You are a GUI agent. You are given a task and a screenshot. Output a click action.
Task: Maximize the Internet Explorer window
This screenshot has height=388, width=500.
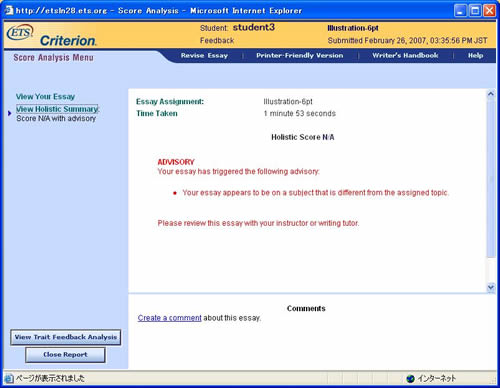click(x=475, y=11)
